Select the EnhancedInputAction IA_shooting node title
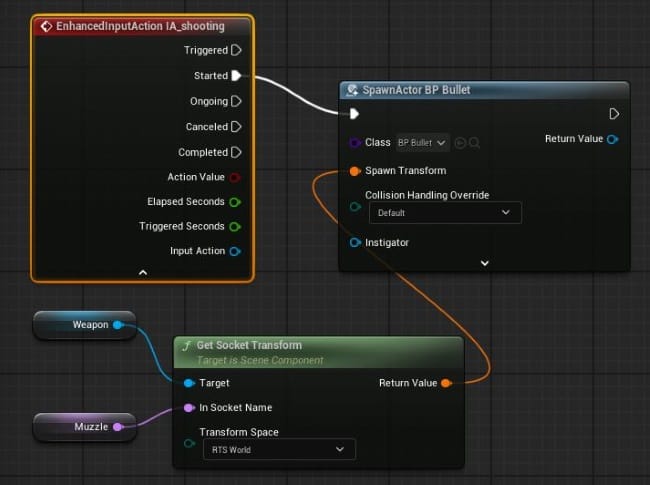 141,26
